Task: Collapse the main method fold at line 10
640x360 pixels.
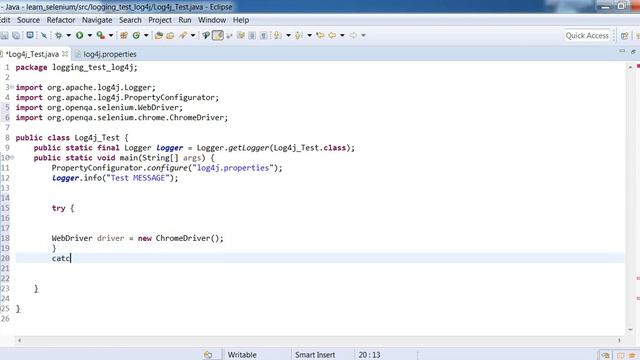Action: [x=12, y=158]
